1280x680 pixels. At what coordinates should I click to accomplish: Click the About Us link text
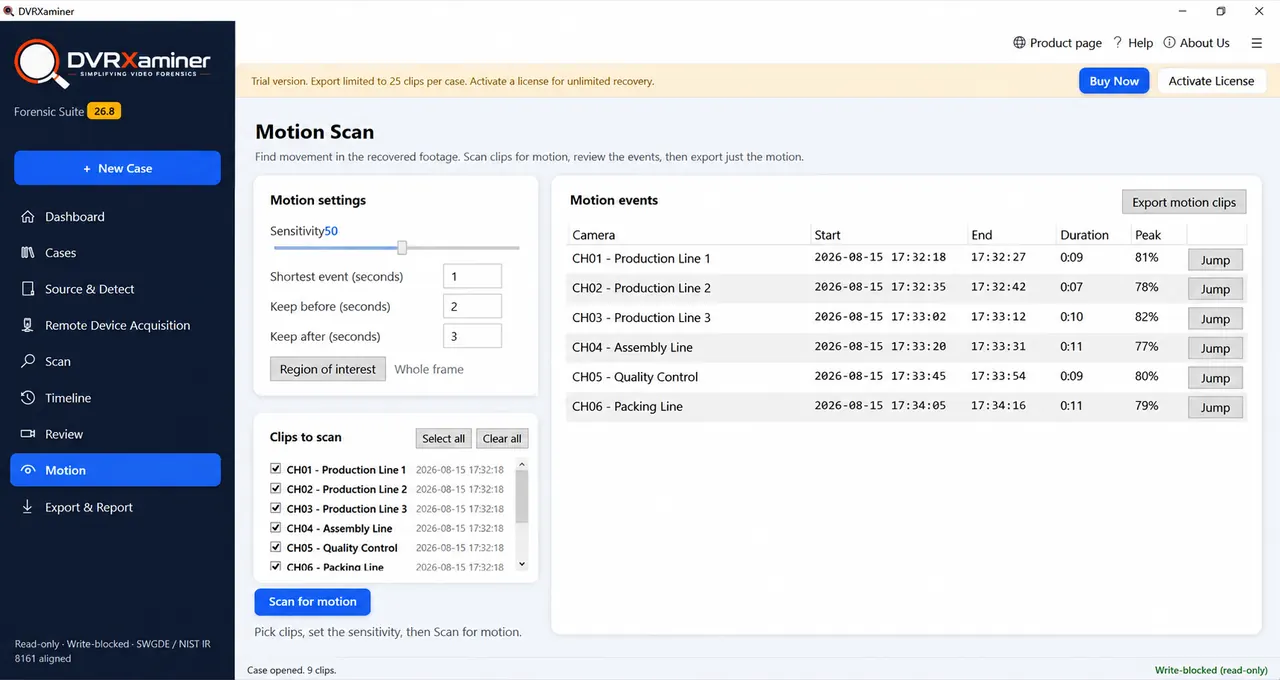pyautogui.click(x=1204, y=43)
